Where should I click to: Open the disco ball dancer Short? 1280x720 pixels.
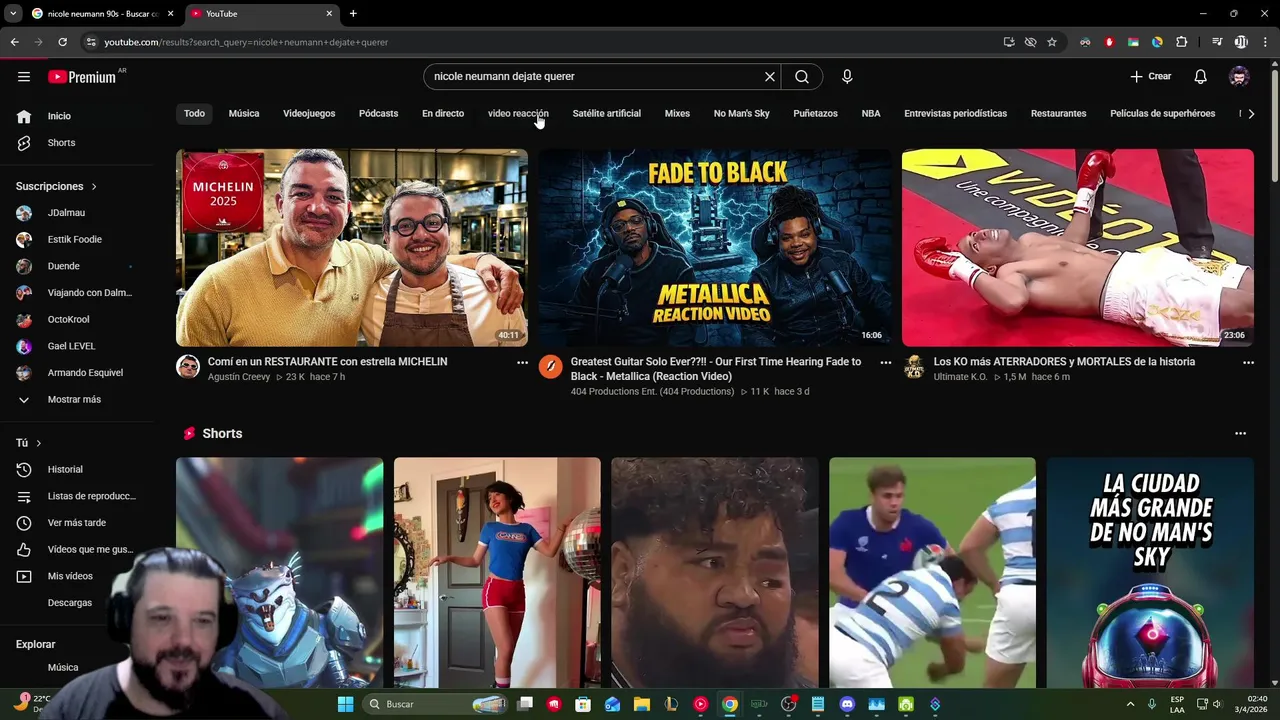[x=497, y=573]
